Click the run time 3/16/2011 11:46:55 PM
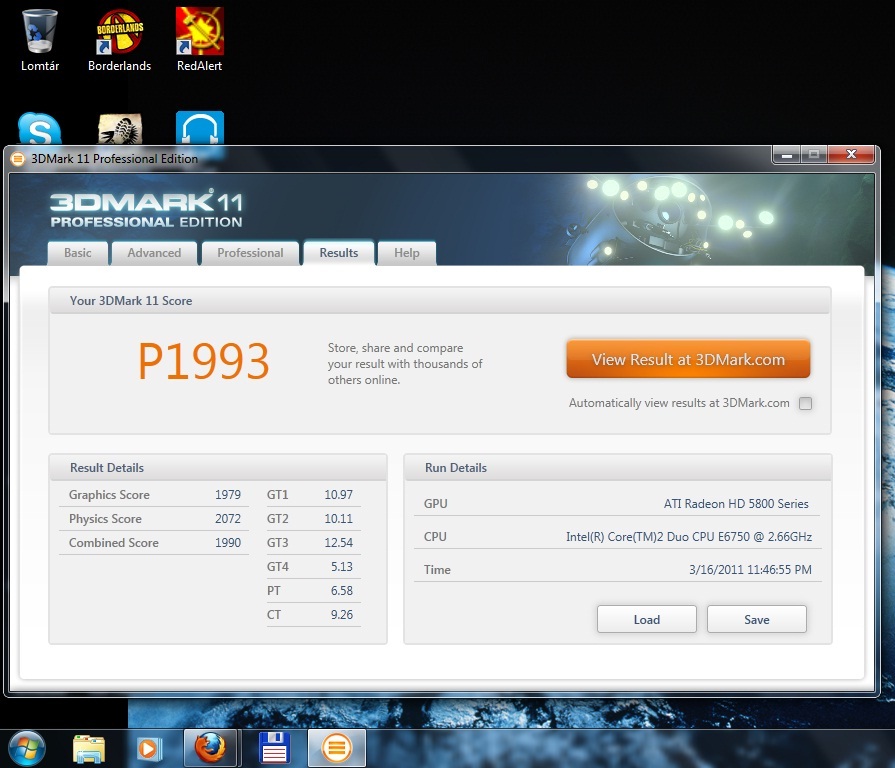Image resolution: width=895 pixels, height=768 pixels. [x=750, y=569]
